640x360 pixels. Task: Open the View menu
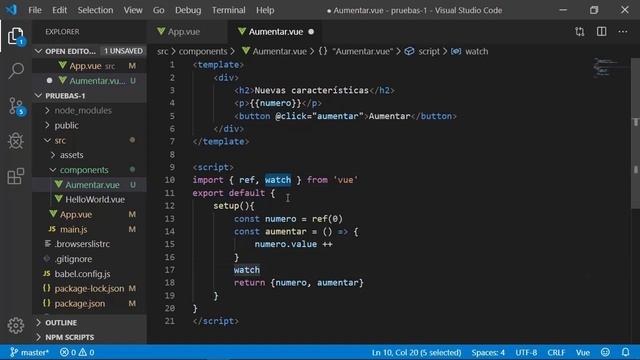click(x=133, y=10)
